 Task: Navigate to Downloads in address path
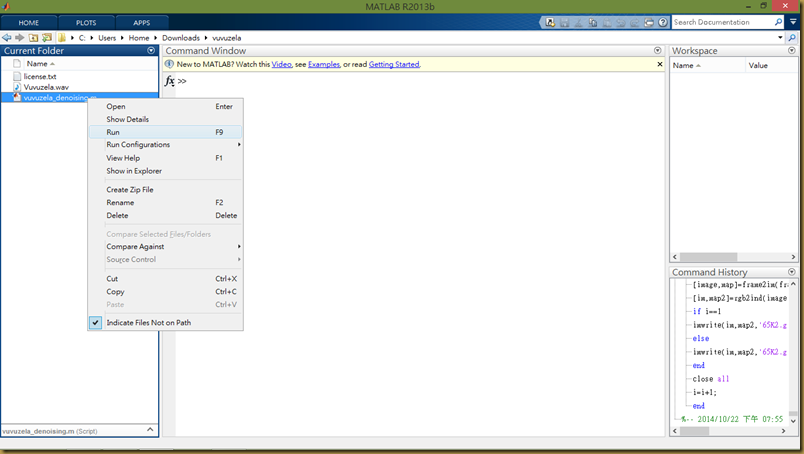[180, 38]
